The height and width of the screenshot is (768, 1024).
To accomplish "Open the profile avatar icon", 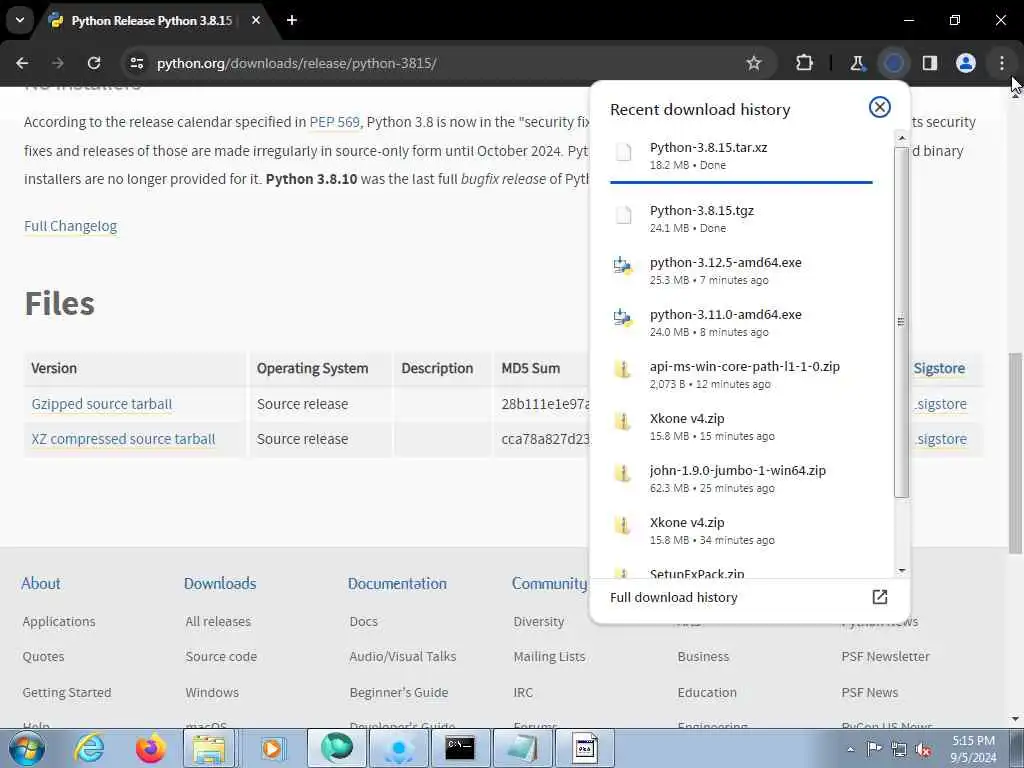I will pyautogui.click(x=966, y=63).
